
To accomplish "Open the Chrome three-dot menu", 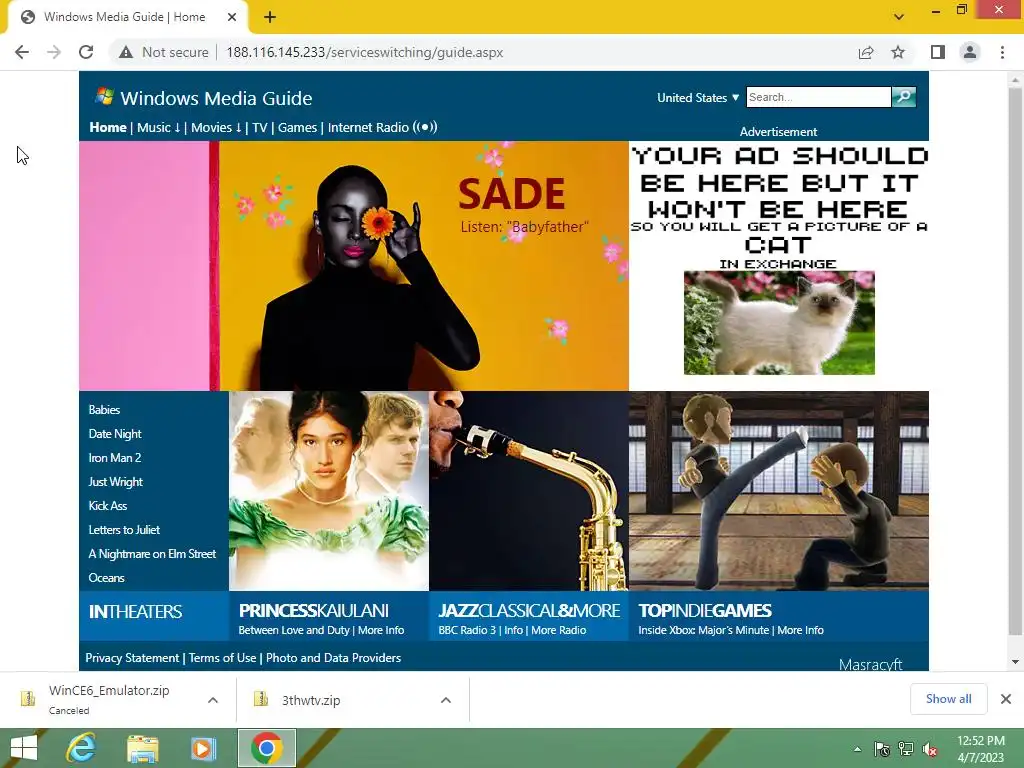I will [1002, 52].
